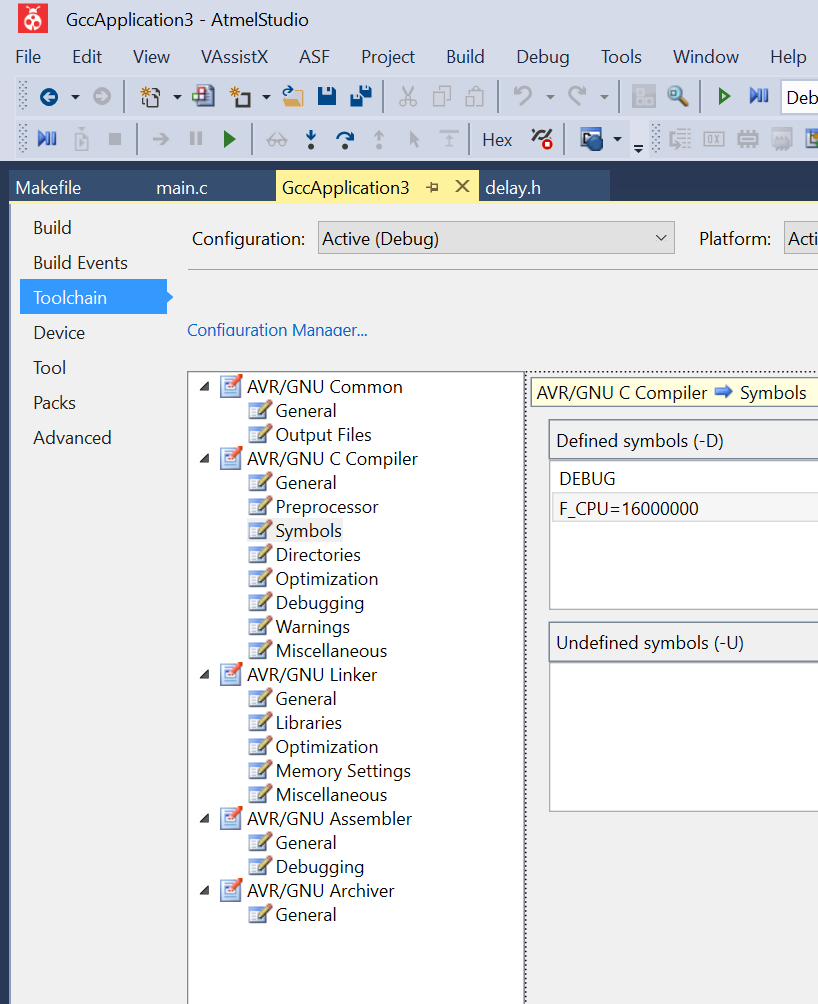Viewport: 818px width, 1004px height.
Task: Switch to the delay.h tab
Action: point(513,188)
